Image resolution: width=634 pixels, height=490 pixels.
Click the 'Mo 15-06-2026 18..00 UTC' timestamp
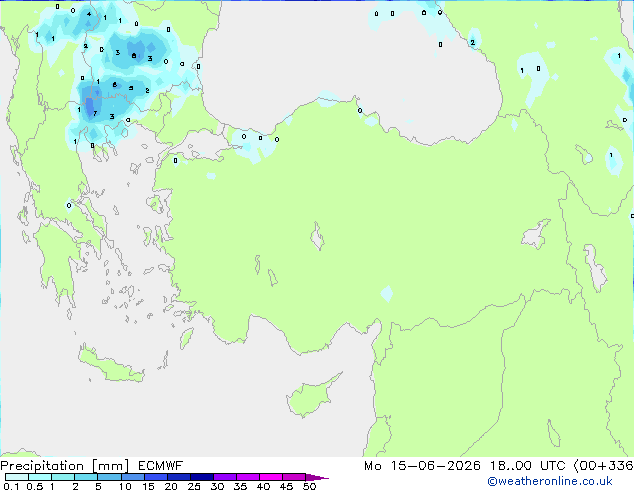point(465,466)
